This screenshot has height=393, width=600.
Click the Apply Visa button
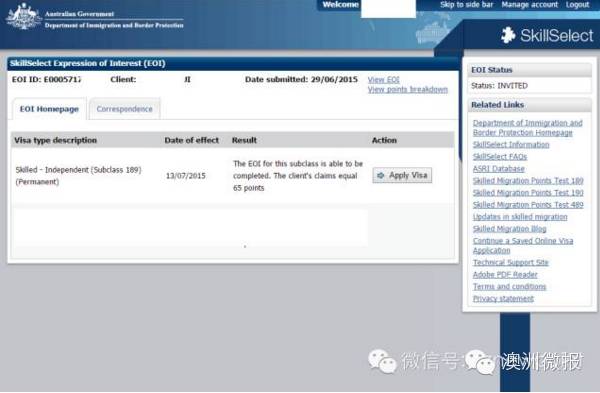pos(402,175)
